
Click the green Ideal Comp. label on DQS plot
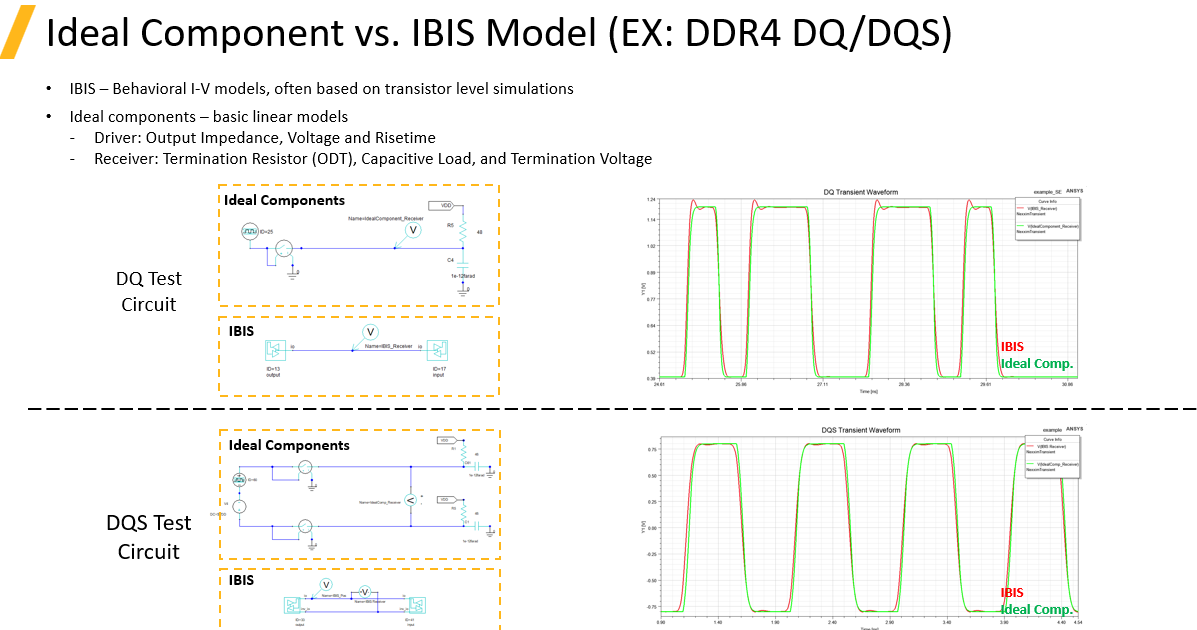pyautogui.click(x=1036, y=609)
